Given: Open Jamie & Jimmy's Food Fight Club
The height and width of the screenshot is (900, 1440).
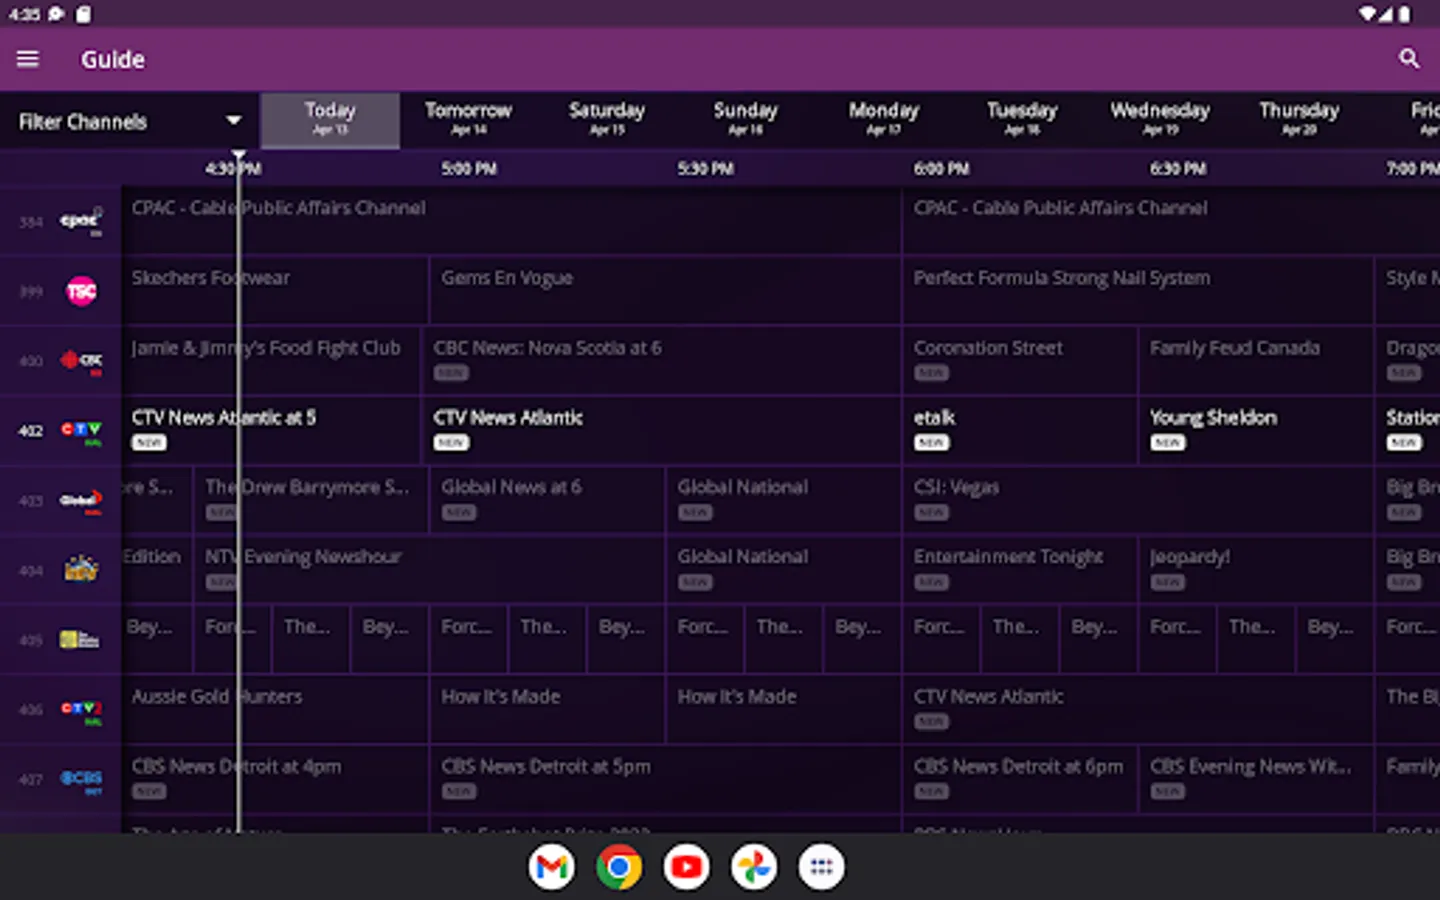Looking at the screenshot, I should coord(272,360).
